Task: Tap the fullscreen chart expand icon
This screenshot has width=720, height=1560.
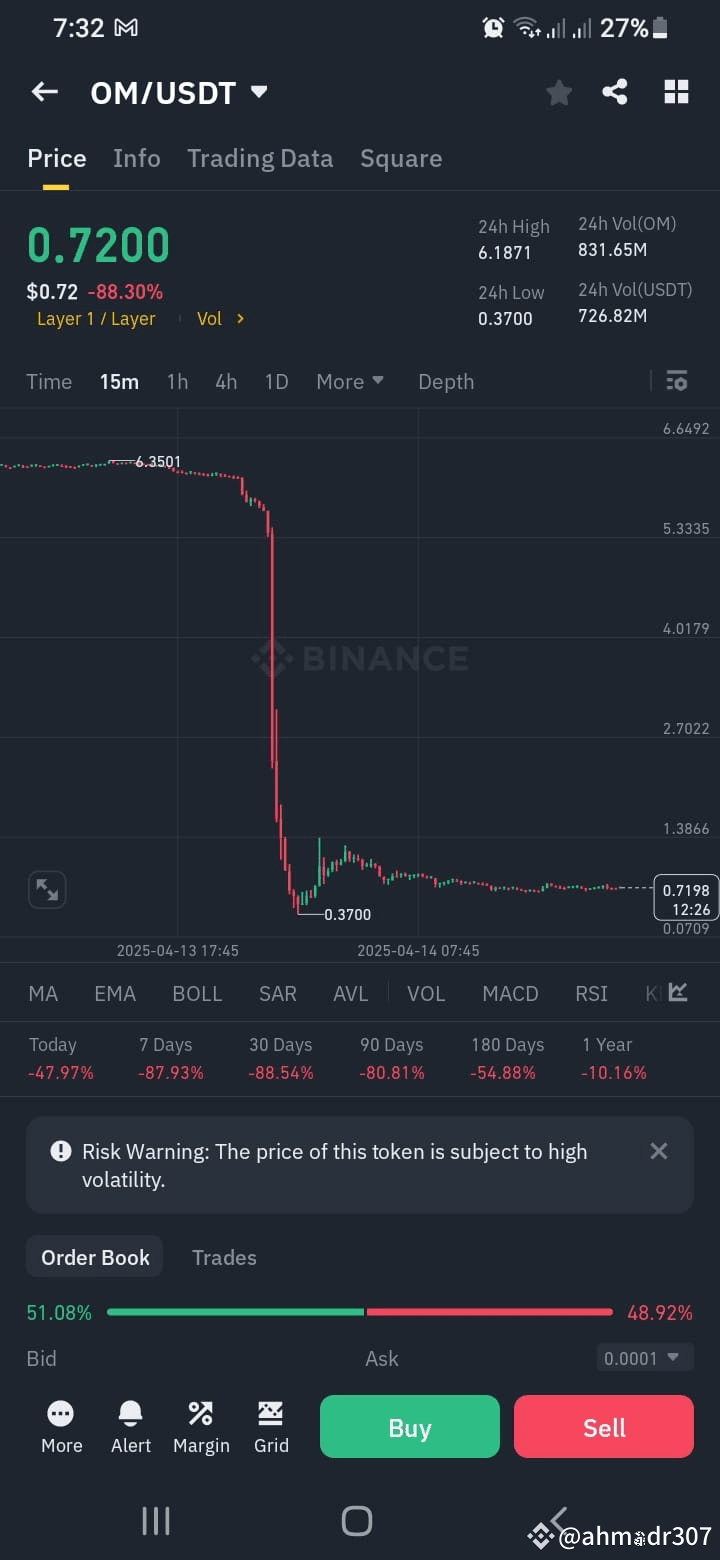Action: tap(46, 889)
